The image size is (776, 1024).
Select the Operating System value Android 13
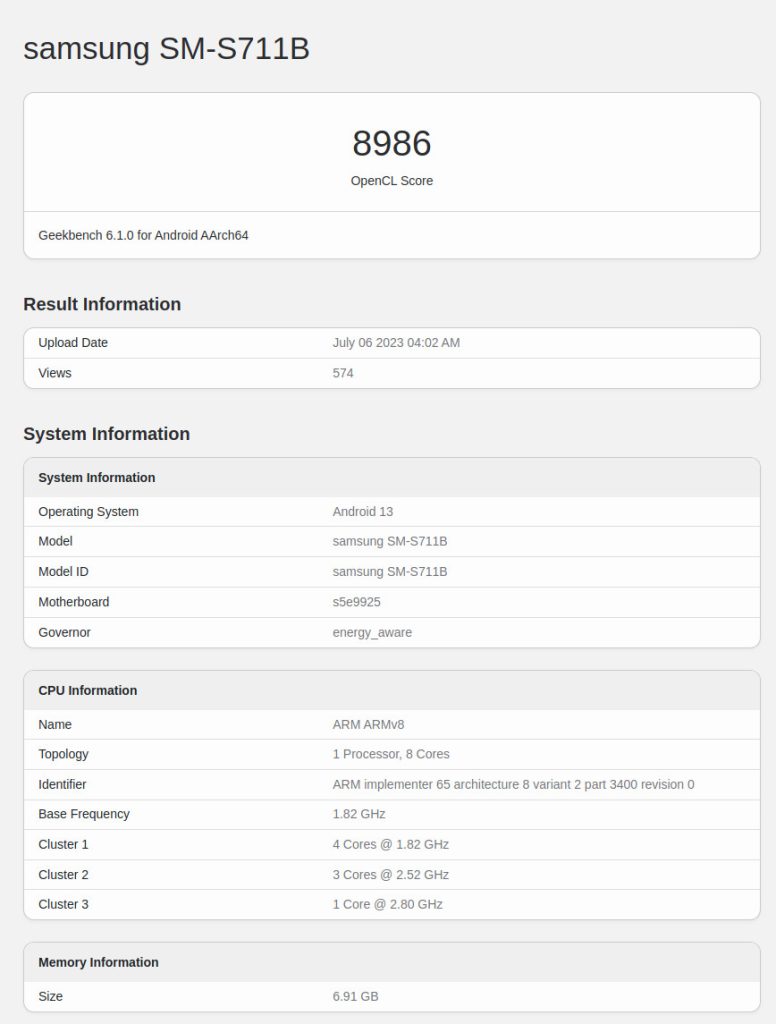coord(363,511)
